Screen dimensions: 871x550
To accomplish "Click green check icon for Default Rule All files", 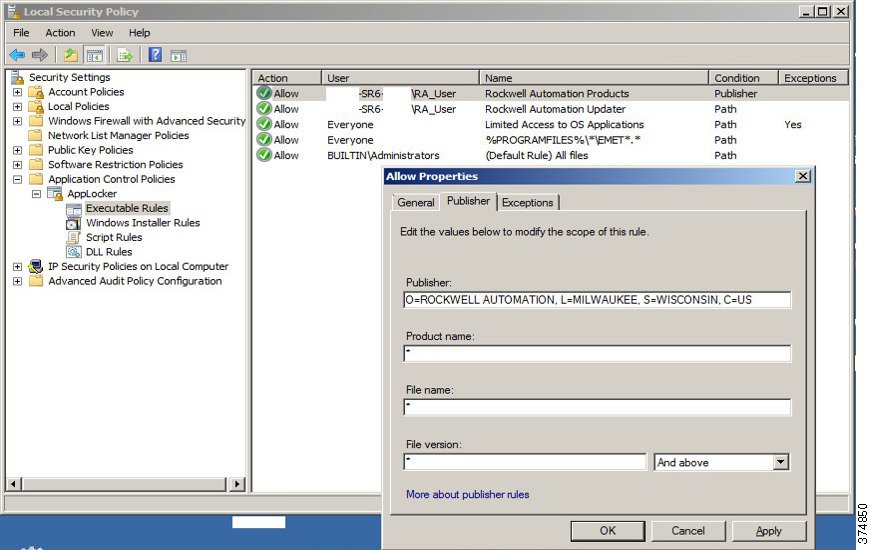I will [264, 156].
